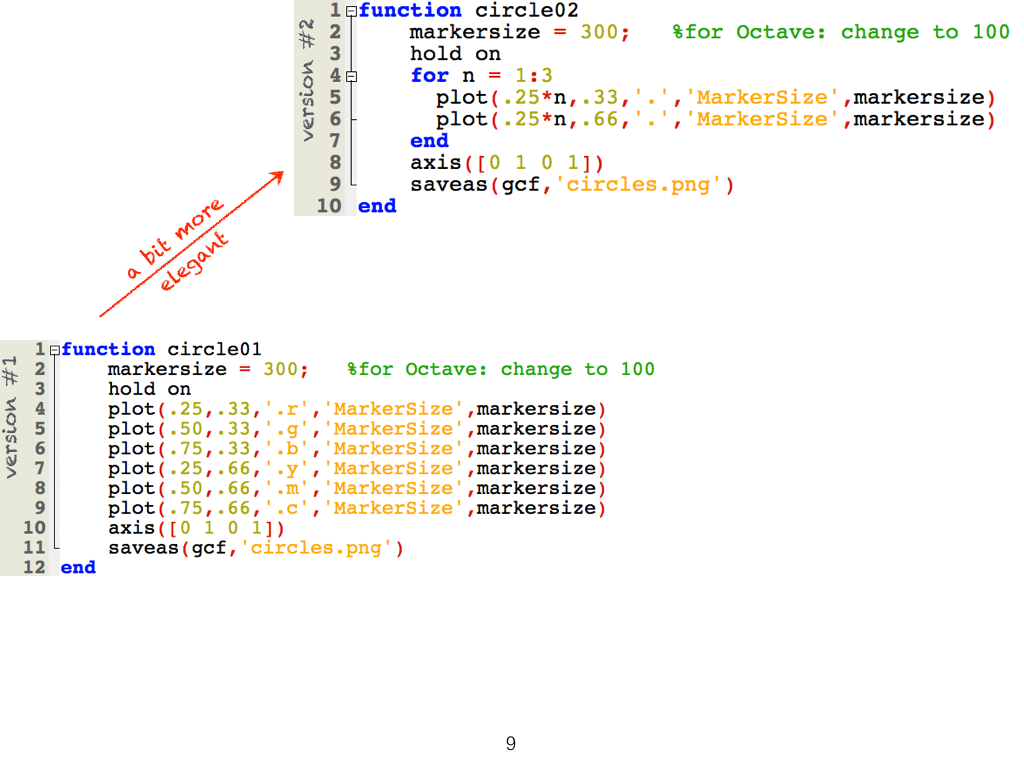
Task: Collapse the function circle01 fold marker
Action: (x=54, y=350)
